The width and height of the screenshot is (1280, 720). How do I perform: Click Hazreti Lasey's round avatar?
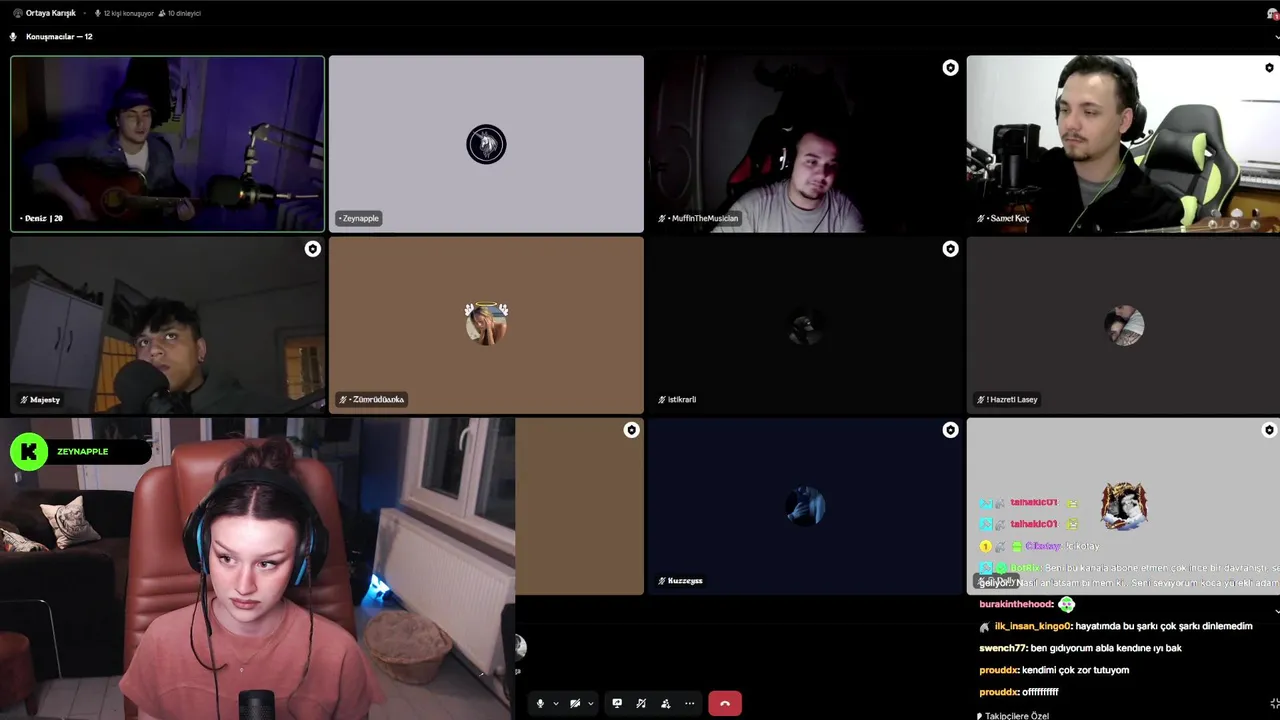[x=1124, y=325]
